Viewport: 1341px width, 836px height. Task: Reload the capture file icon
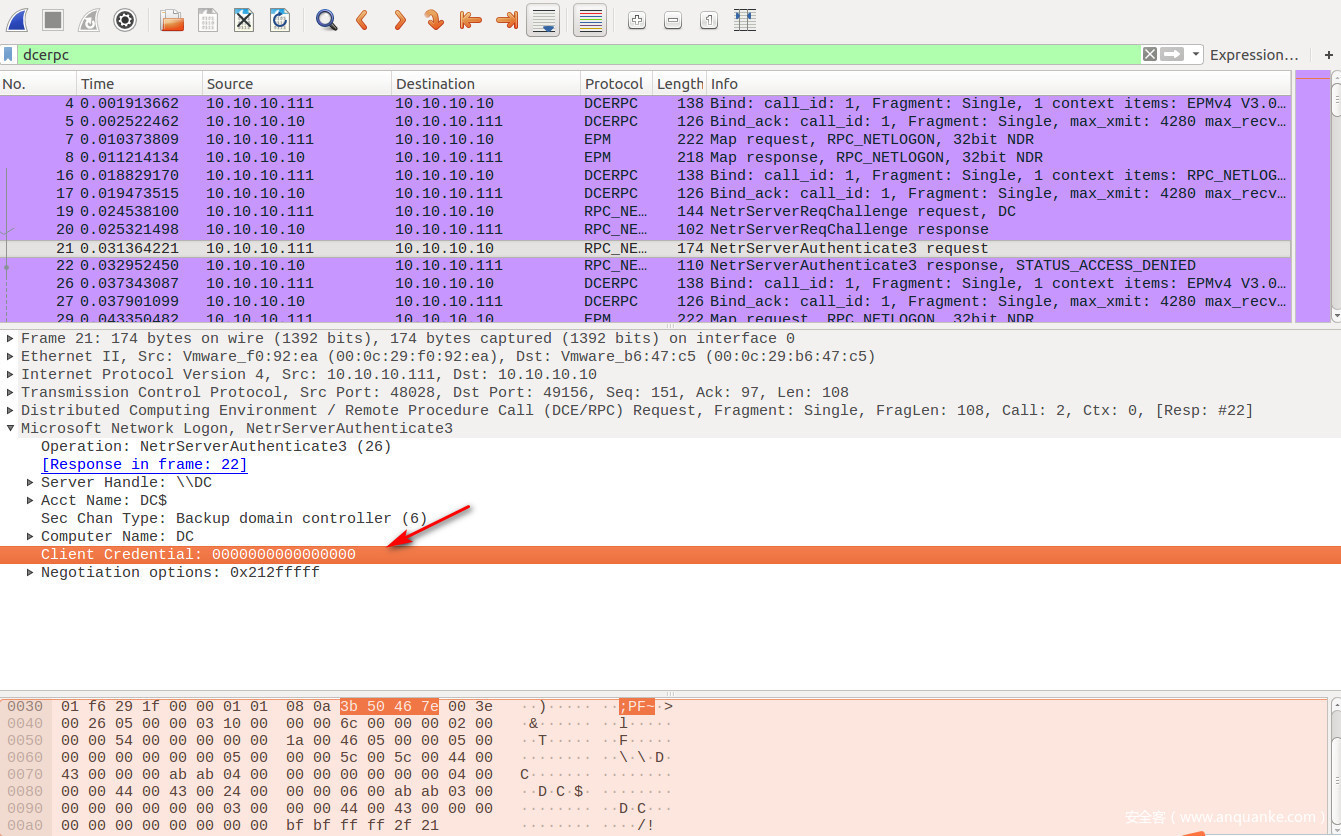point(280,20)
